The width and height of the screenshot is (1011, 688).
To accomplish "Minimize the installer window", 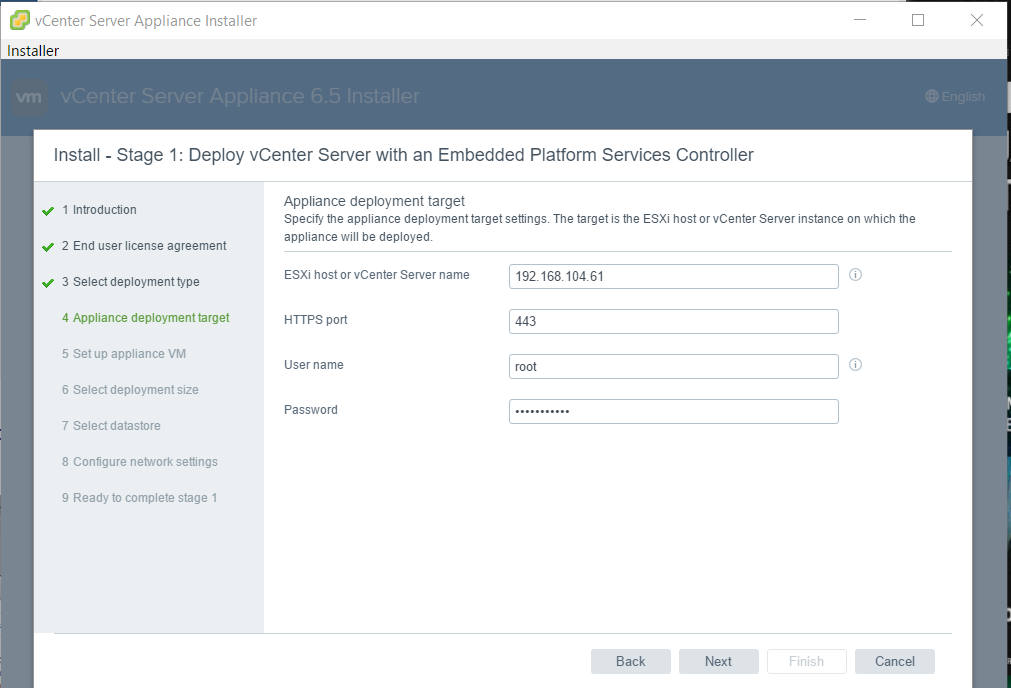I will (859, 20).
